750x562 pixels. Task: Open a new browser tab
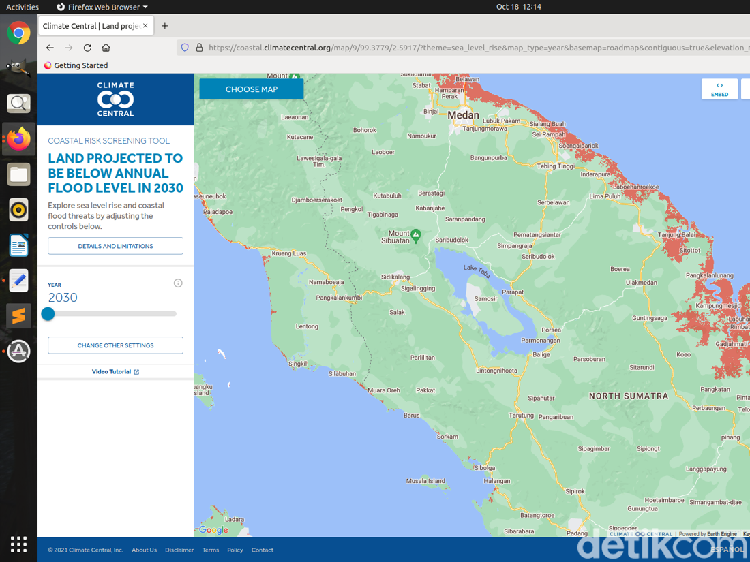coord(165,26)
